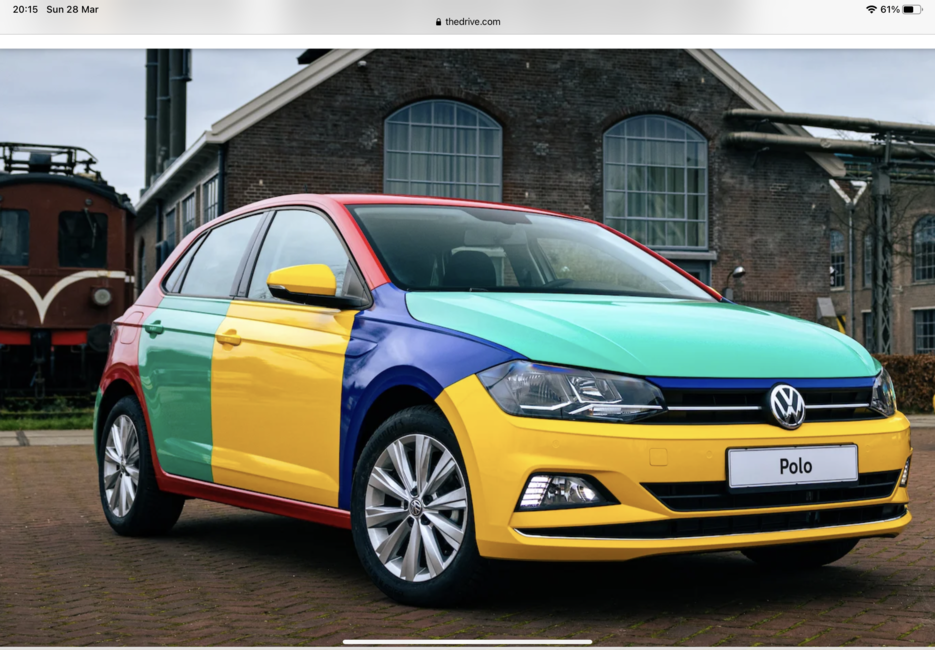This screenshot has height=650, width=935.
Task: Tap the home indicator bar at bottom
Action: point(468,642)
